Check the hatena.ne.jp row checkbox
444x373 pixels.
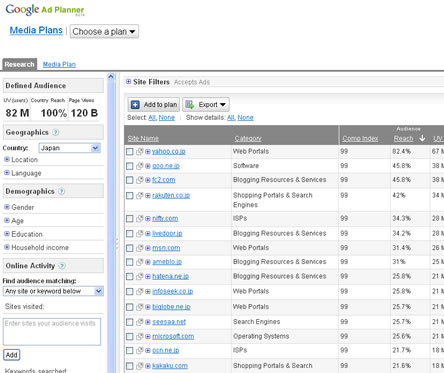tap(130, 276)
